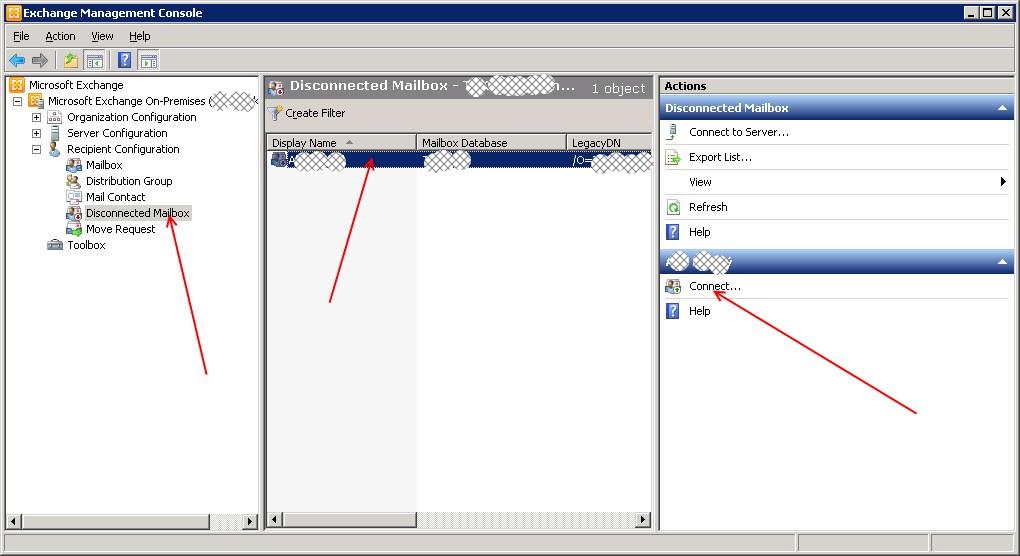This screenshot has width=1020, height=556.
Task: Select the Distribution Group tree item
Action: [128, 181]
